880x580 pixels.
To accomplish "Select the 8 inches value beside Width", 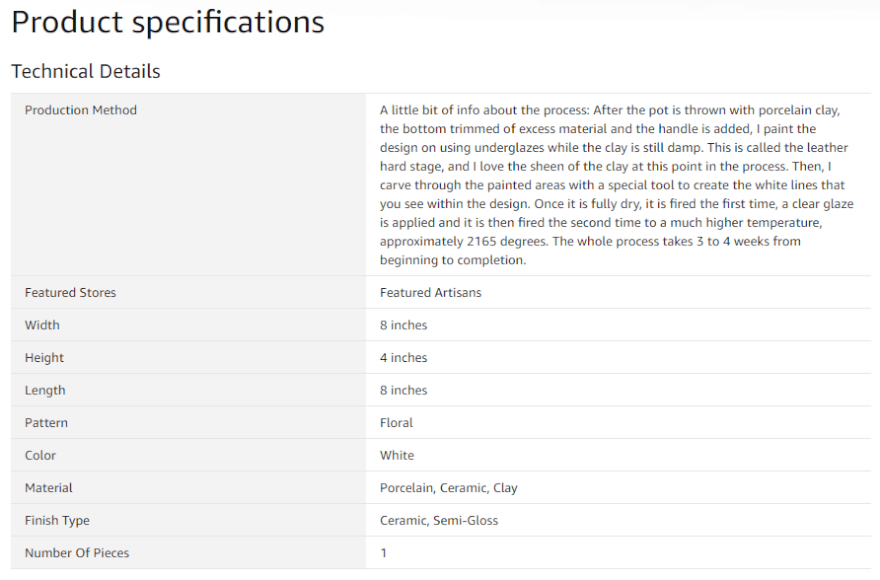I will click(x=403, y=325).
